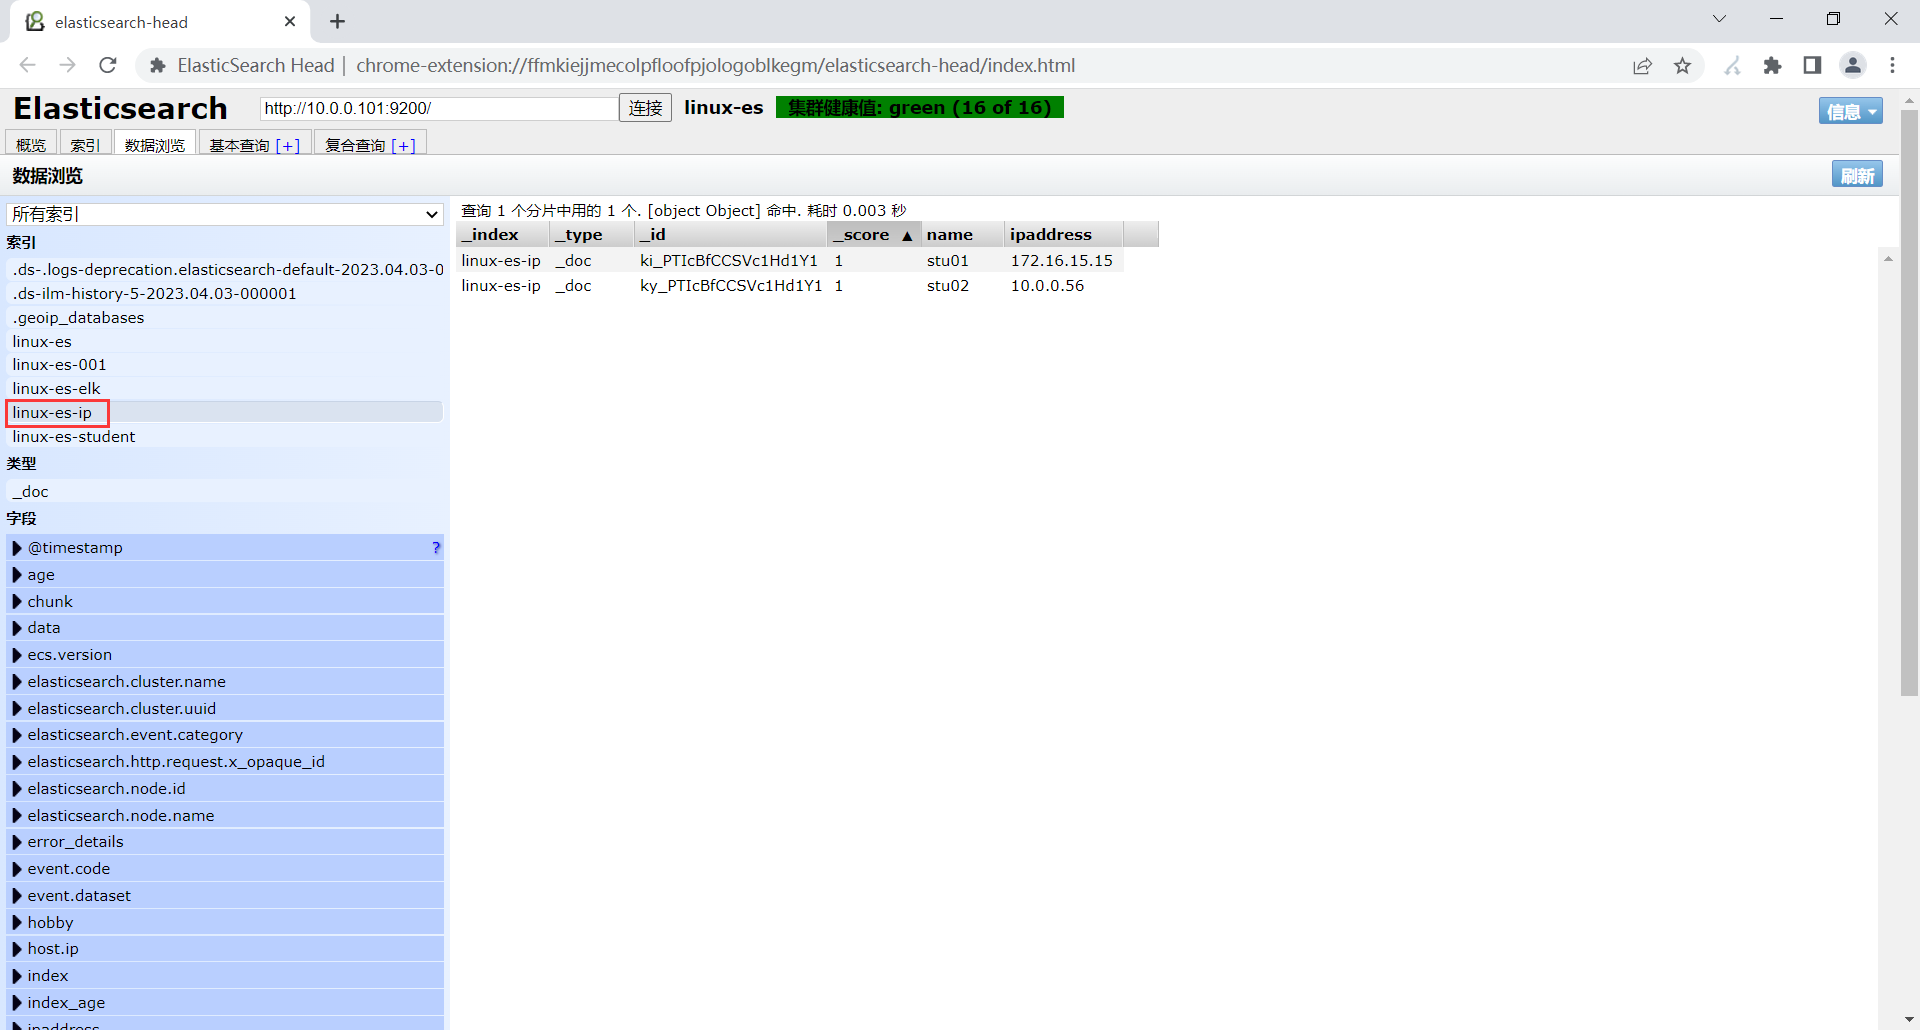The image size is (1920, 1030).
Task: Sort by the ipaddress column header
Action: pyautogui.click(x=1064, y=234)
